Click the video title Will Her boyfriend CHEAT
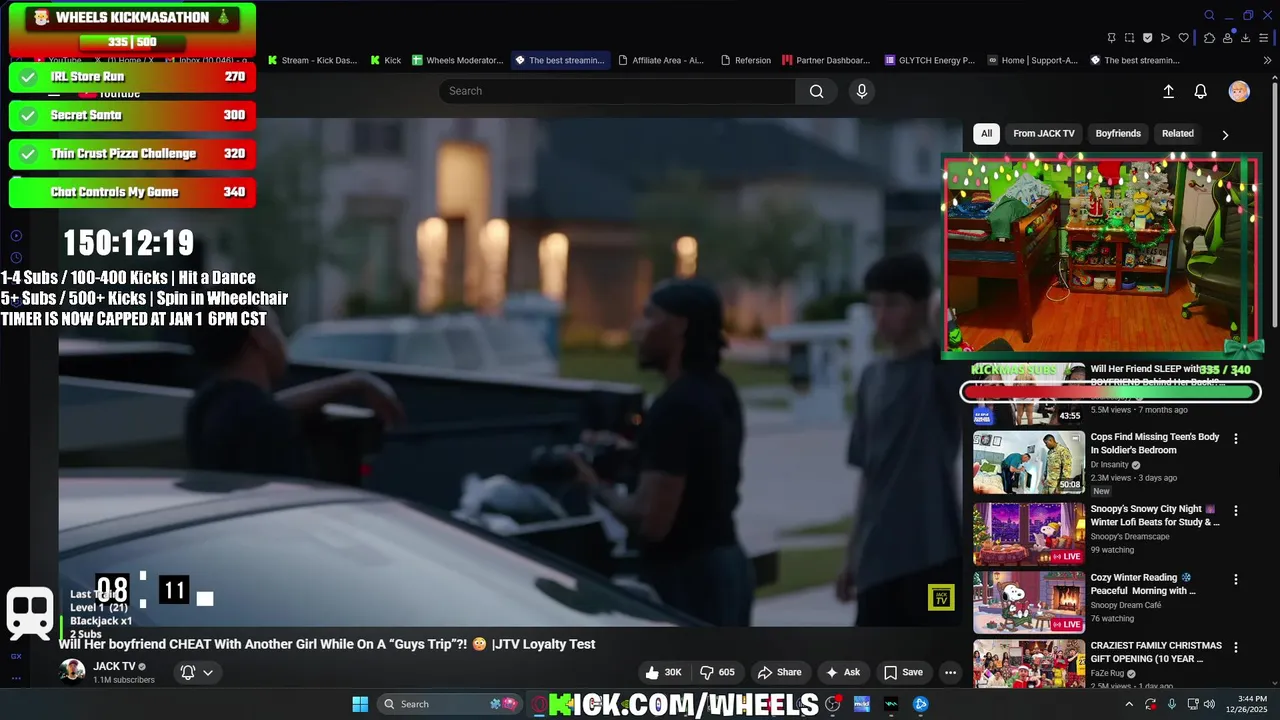The image size is (1280, 720). [x=327, y=644]
